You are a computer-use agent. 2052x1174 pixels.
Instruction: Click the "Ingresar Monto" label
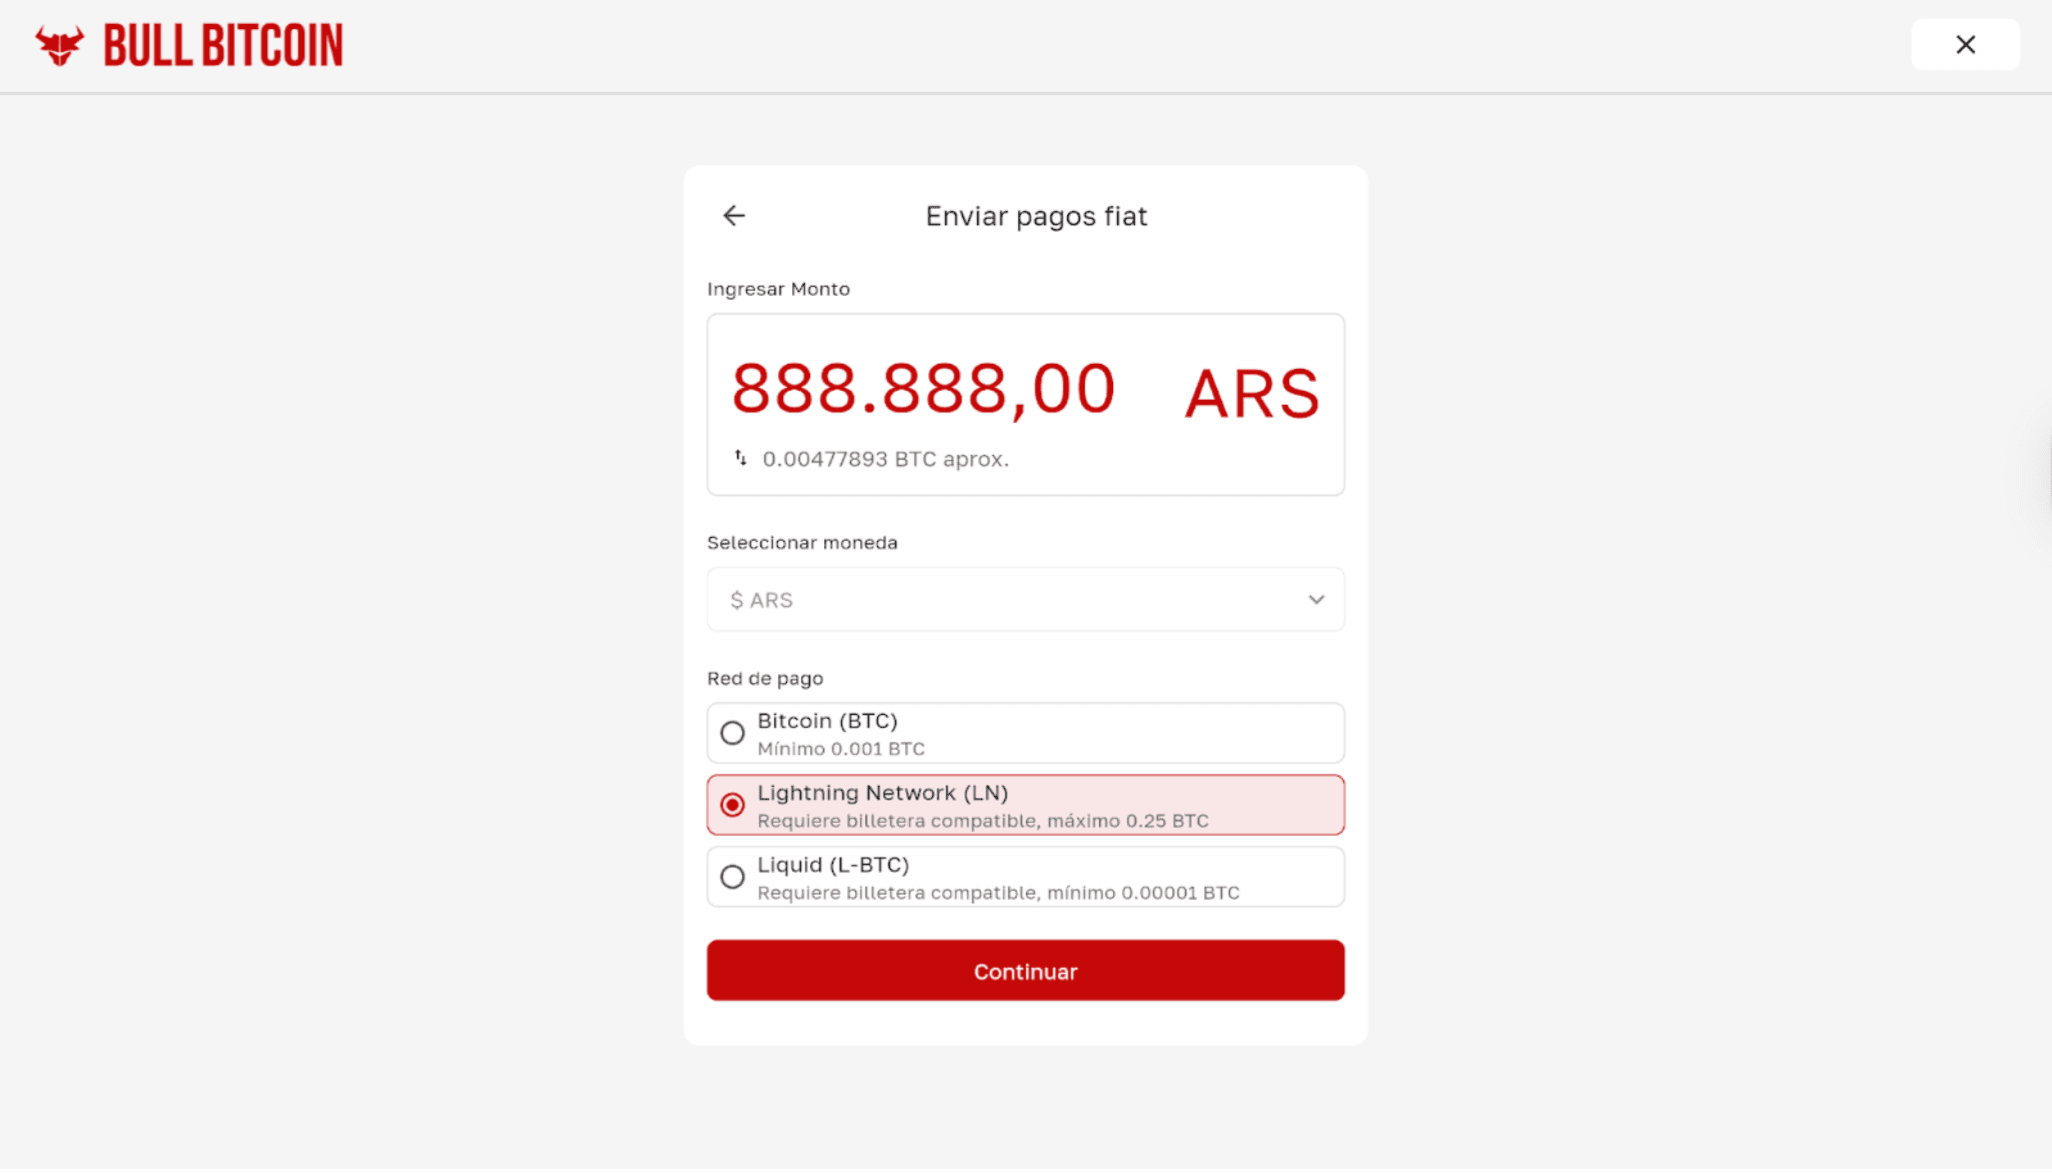coord(778,289)
